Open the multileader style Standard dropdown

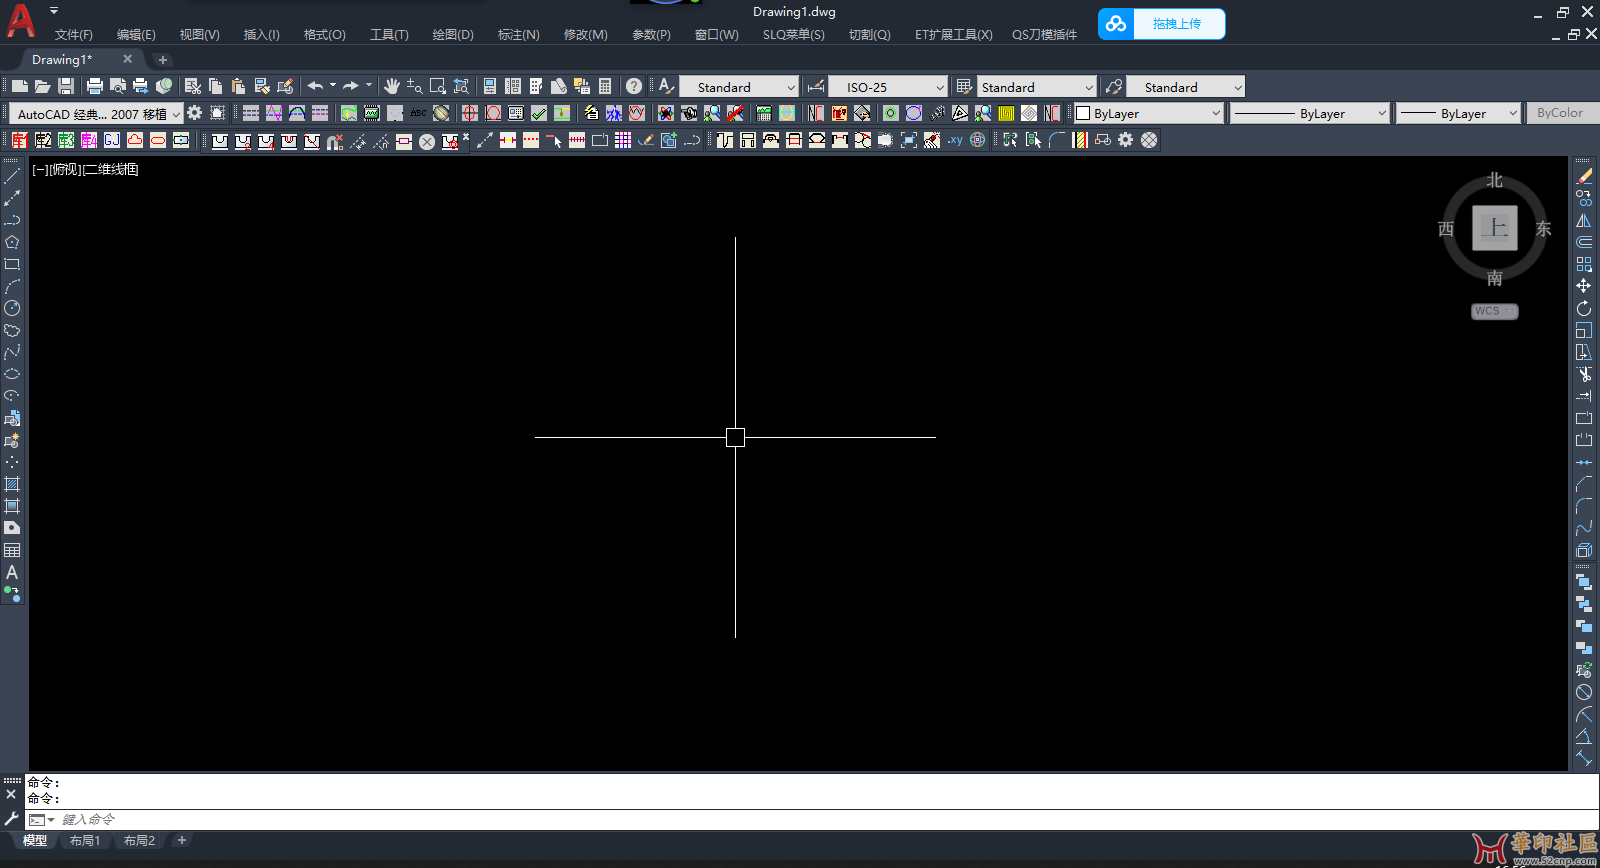point(1186,87)
